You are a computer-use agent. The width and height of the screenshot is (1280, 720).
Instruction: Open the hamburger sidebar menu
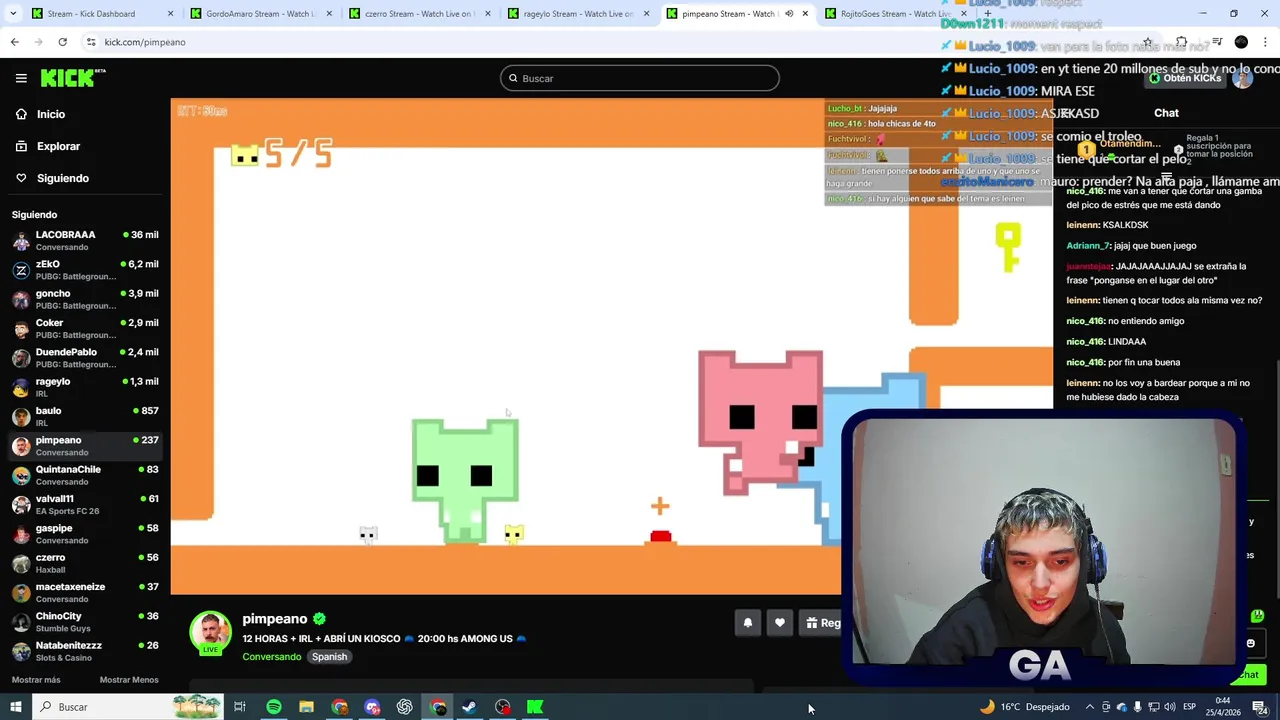coord(21,78)
